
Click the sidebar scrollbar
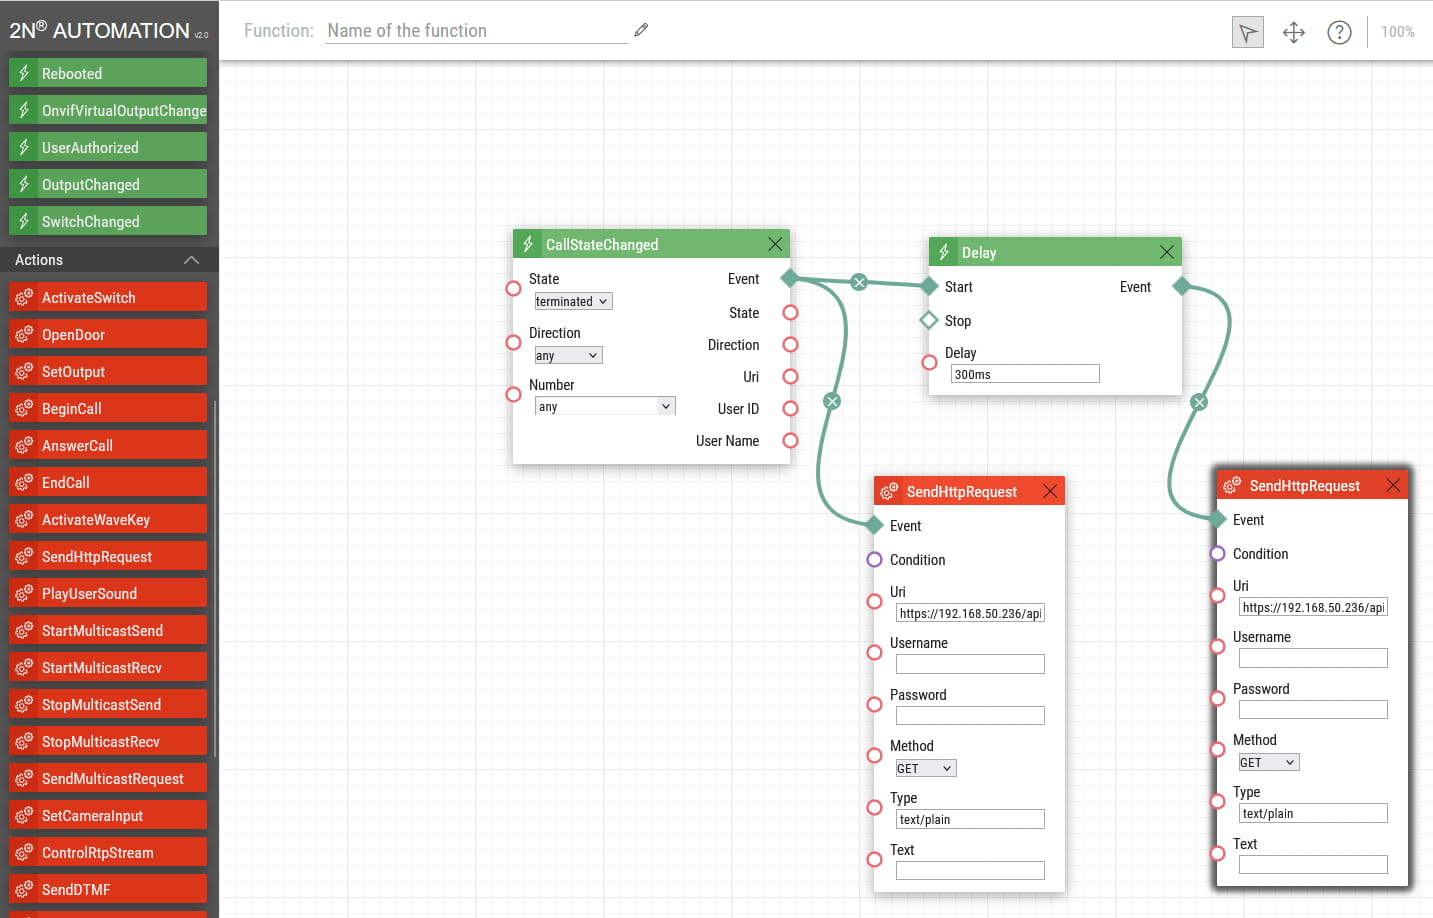pos(215,580)
